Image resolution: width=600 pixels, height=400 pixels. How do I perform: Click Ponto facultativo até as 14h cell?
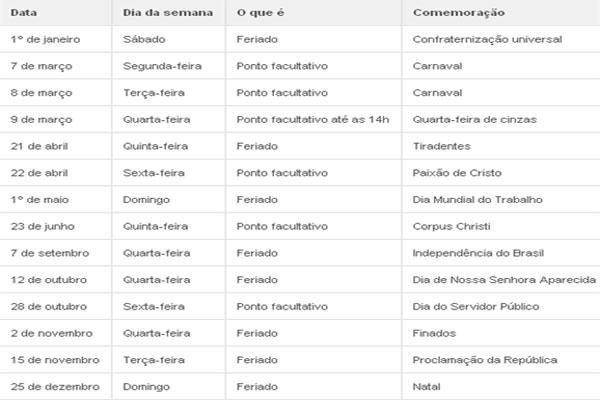pyautogui.click(x=313, y=120)
